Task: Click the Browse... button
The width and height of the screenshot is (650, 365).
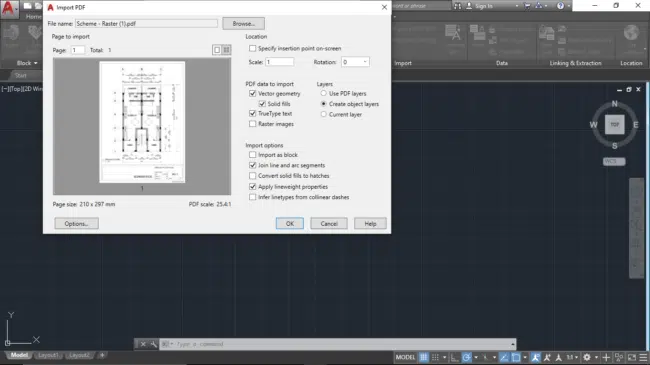Action: pyautogui.click(x=243, y=24)
